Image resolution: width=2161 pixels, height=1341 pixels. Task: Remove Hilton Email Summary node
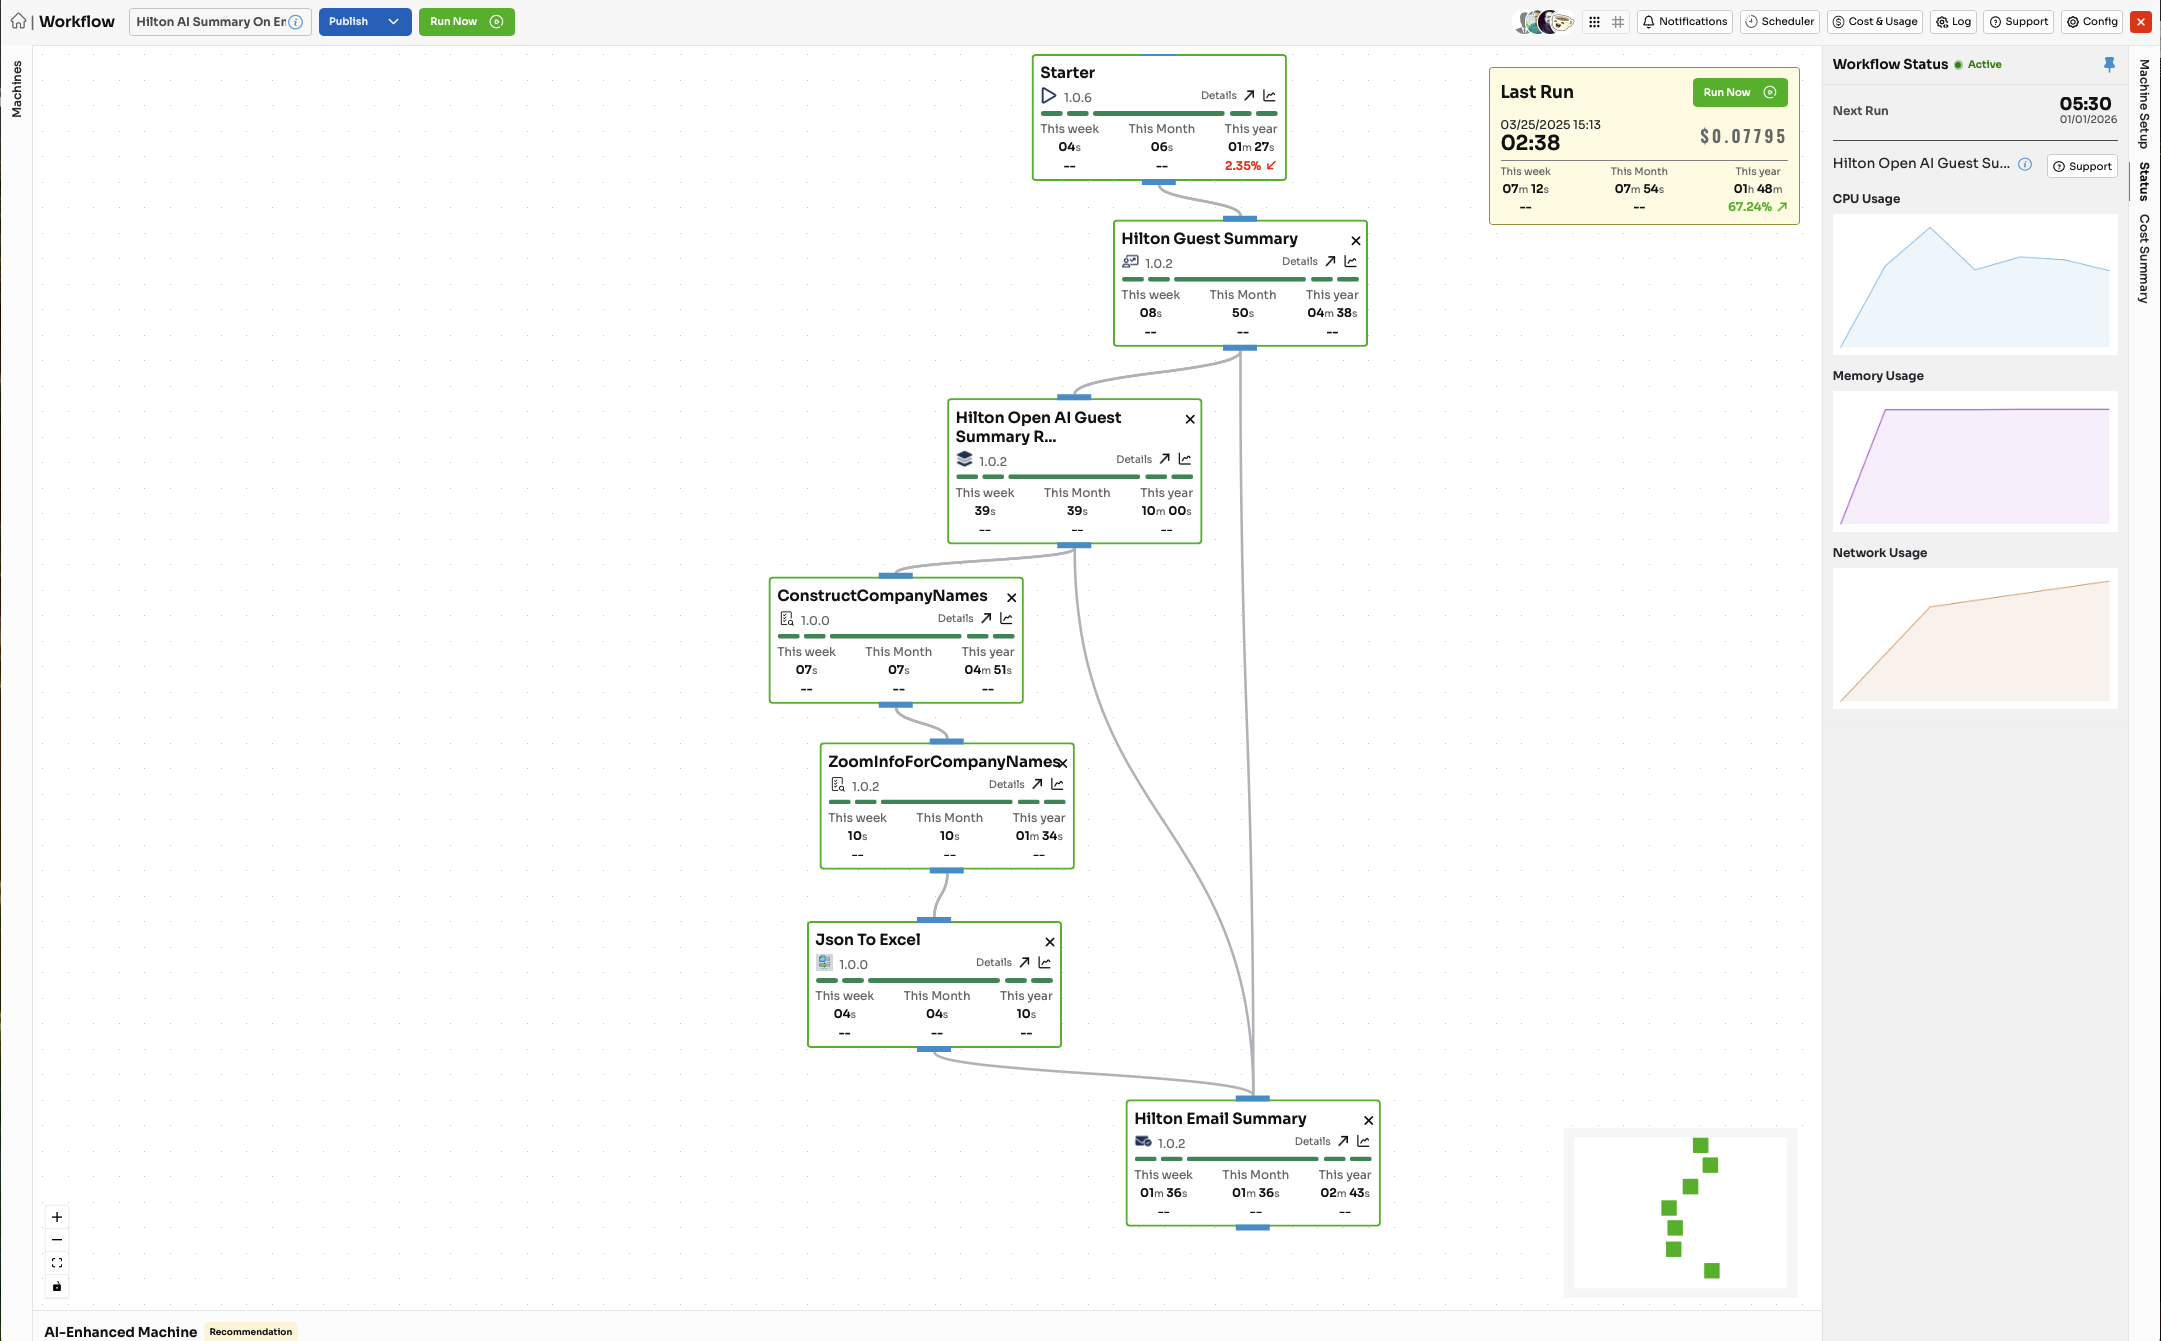(x=1369, y=1121)
